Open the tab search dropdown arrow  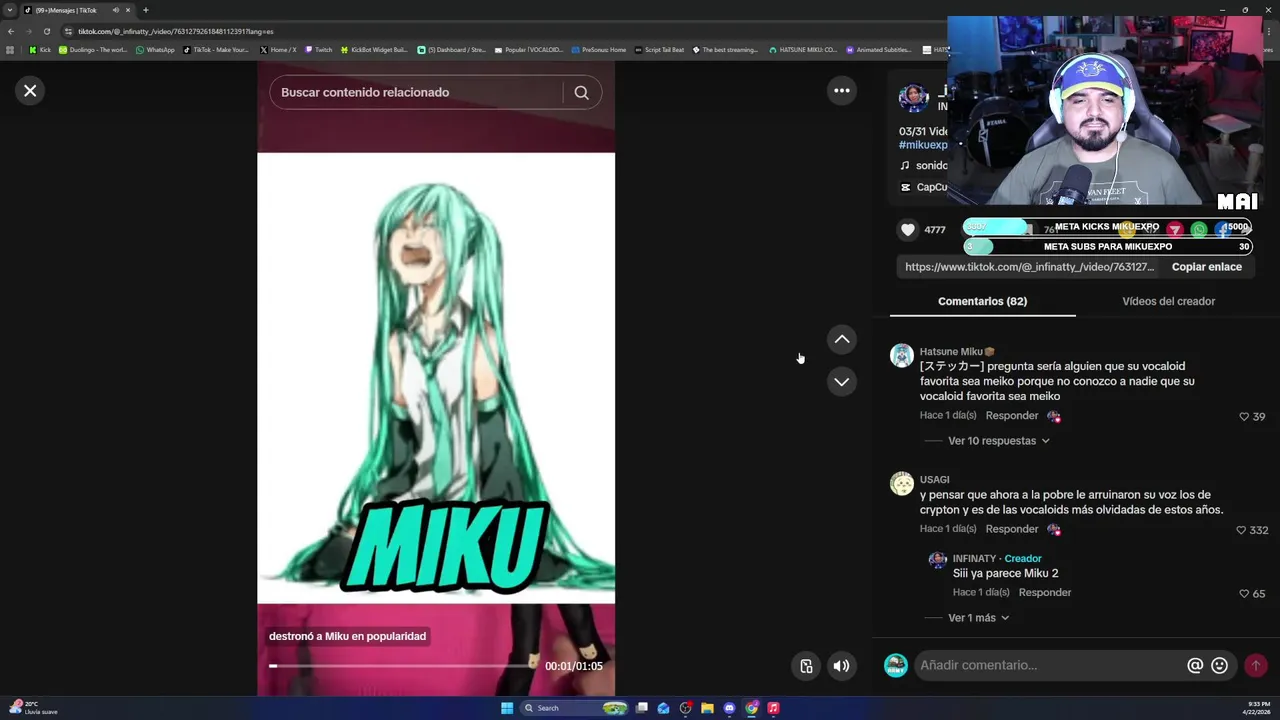pyautogui.click(x=10, y=10)
